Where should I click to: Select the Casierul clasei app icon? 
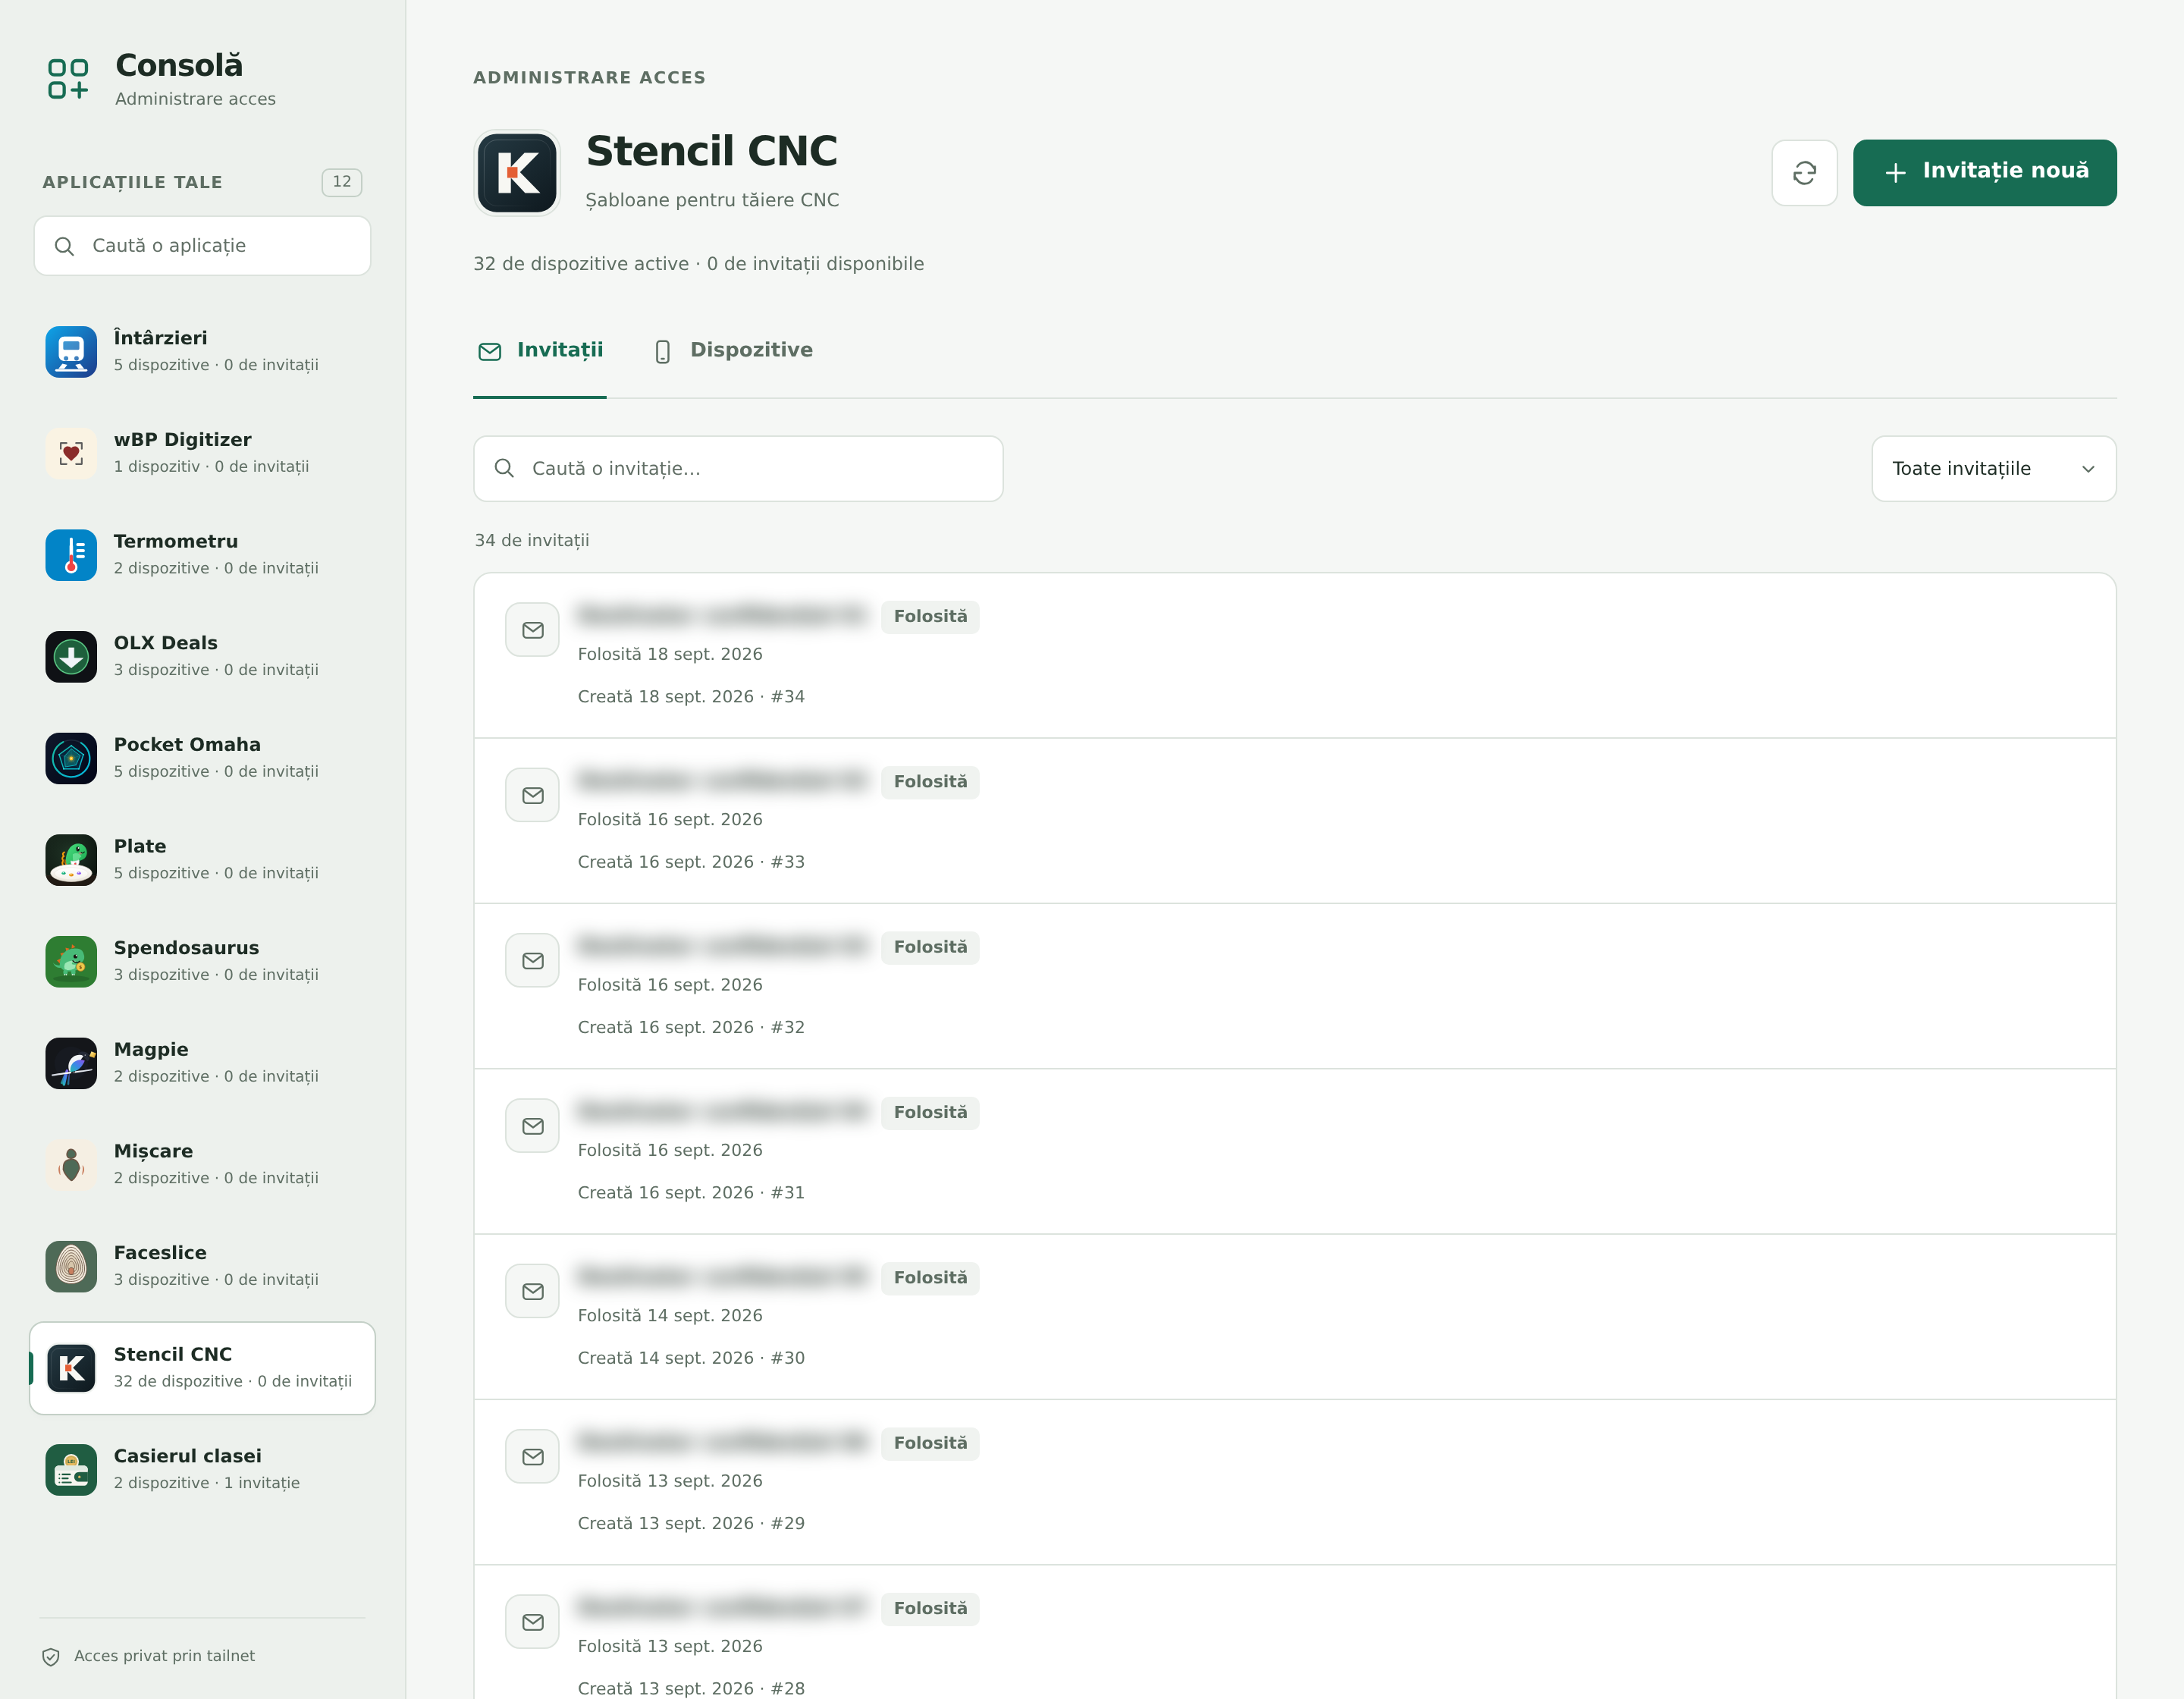point(71,1470)
